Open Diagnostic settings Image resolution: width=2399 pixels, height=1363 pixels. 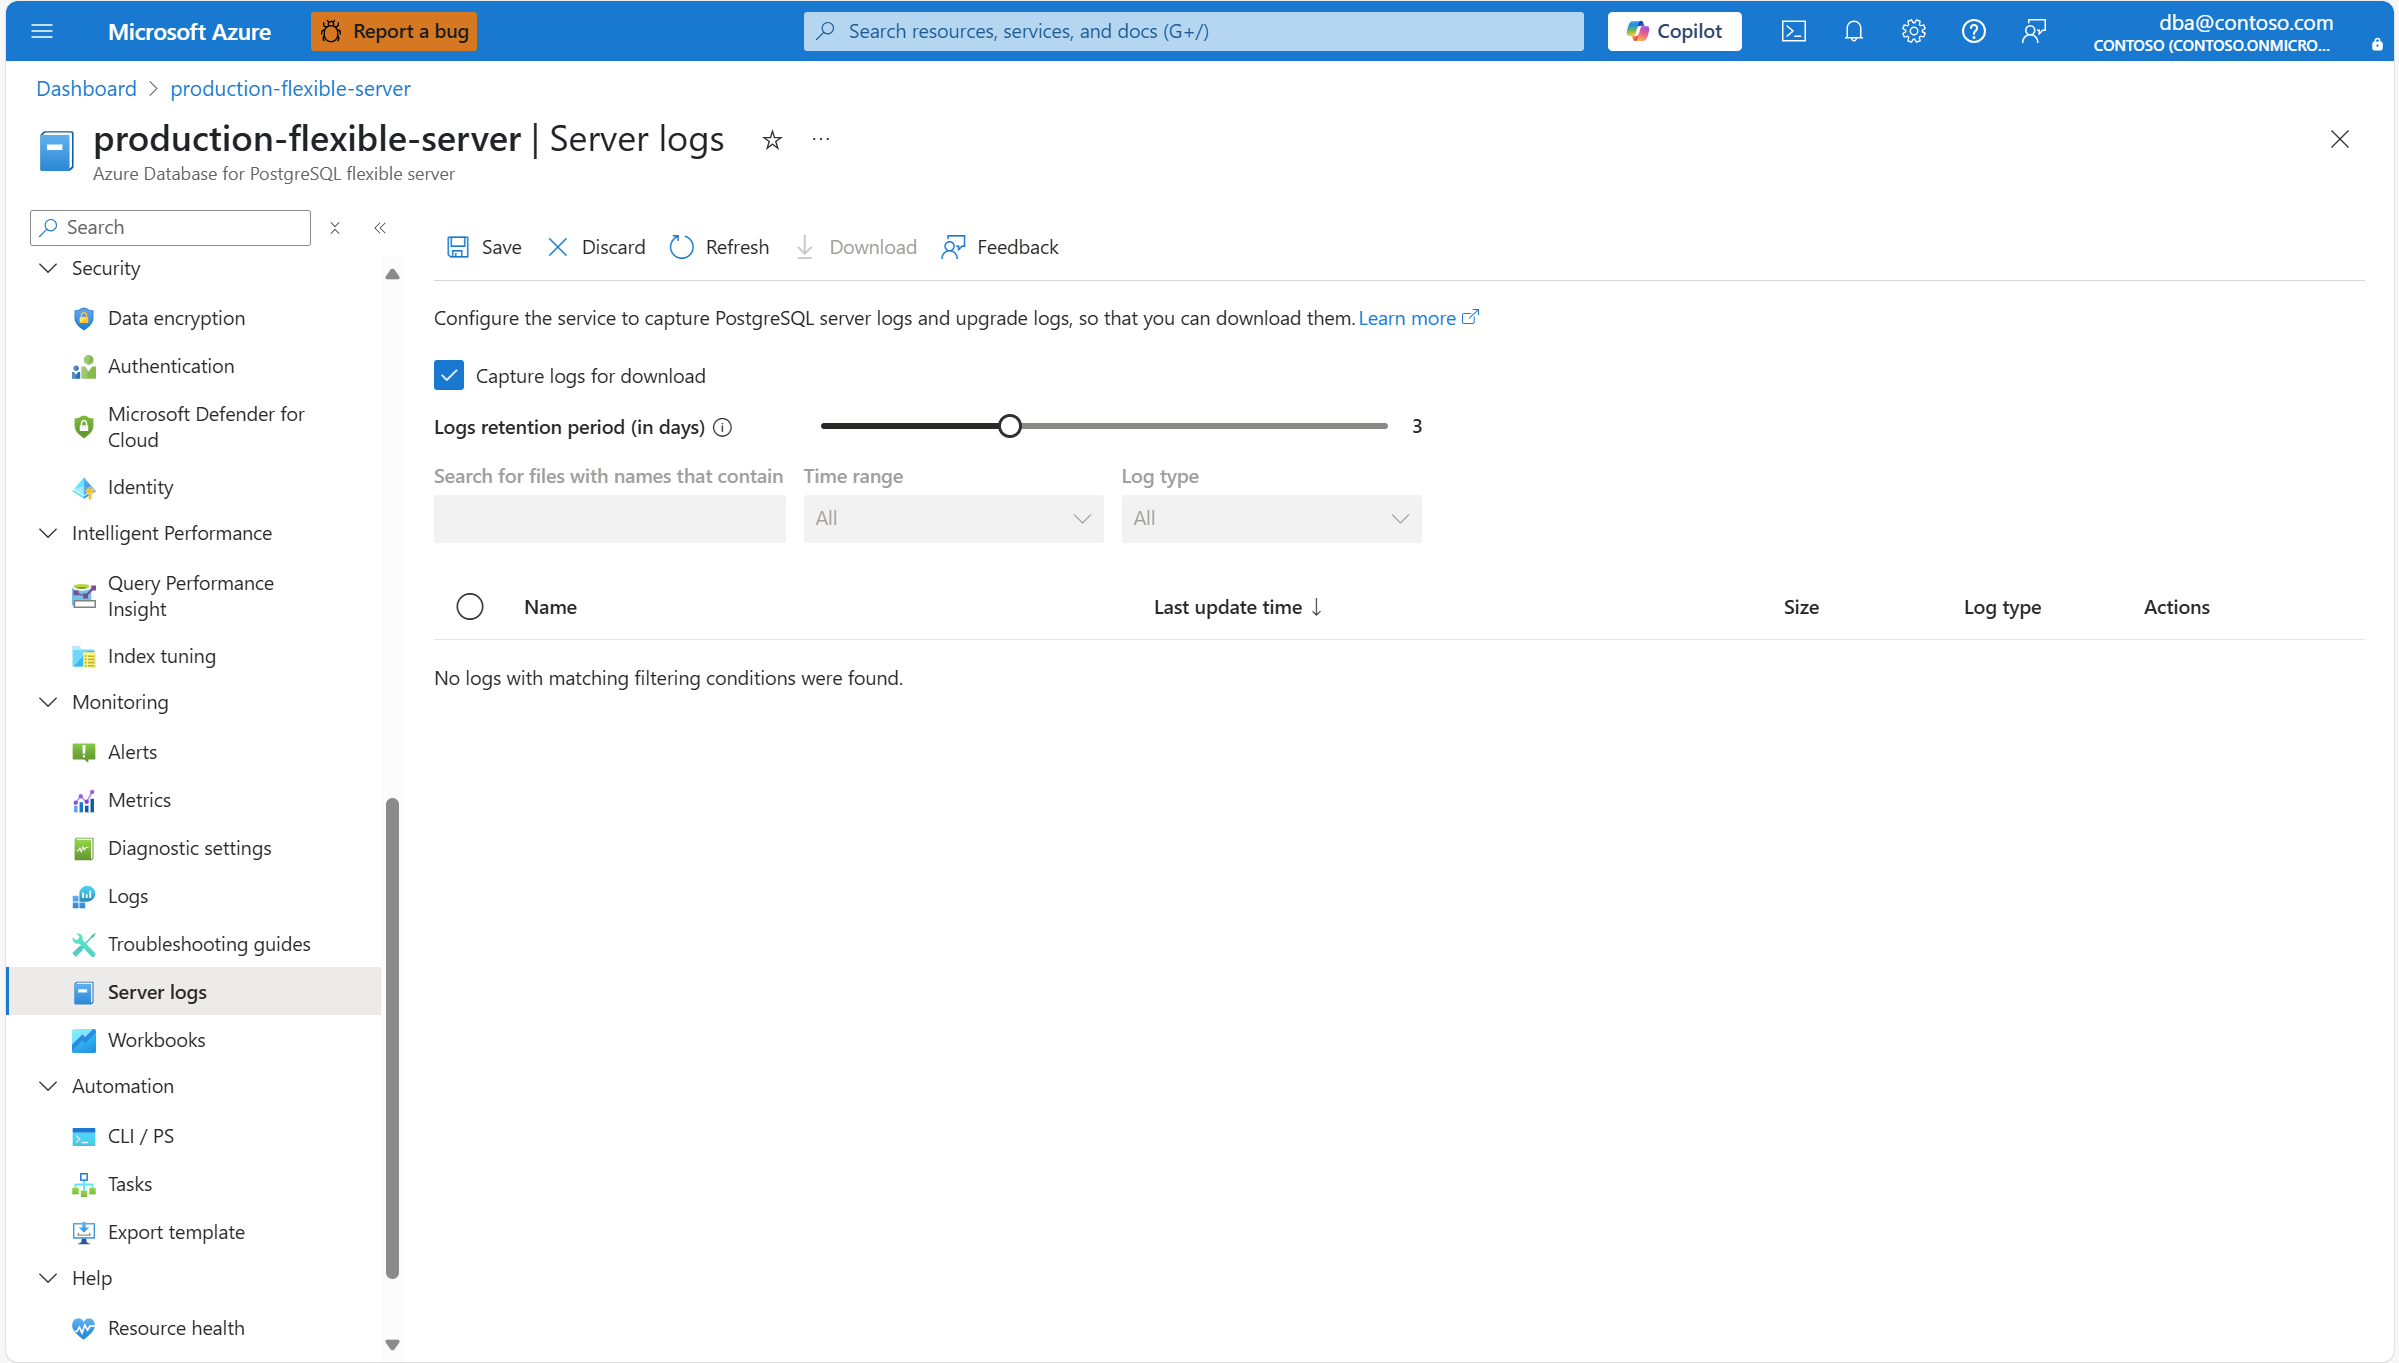(189, 848)
